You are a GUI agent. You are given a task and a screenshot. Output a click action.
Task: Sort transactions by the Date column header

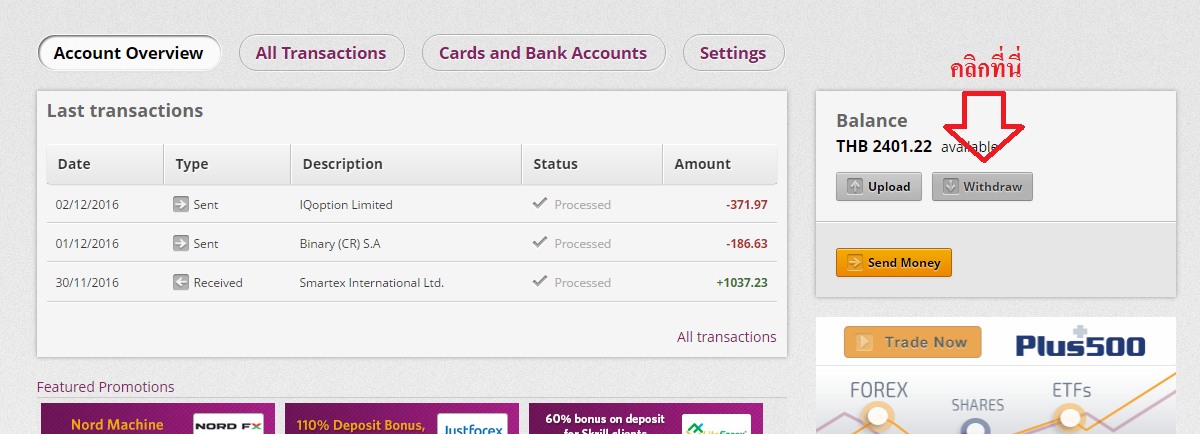[x=75, y=164]
